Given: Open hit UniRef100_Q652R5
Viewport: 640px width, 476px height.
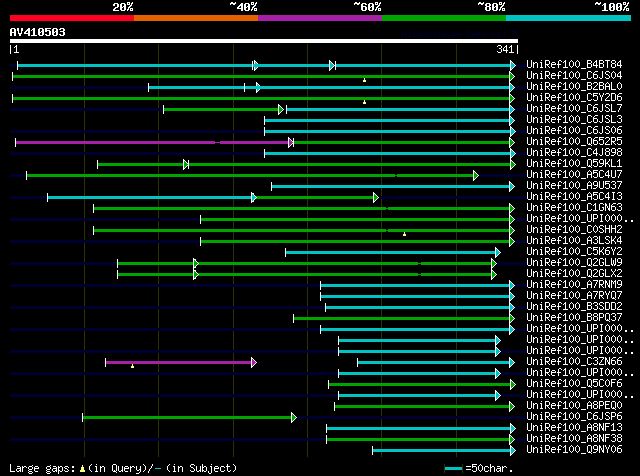Looking at the screenshot, I should pos(574,142).
